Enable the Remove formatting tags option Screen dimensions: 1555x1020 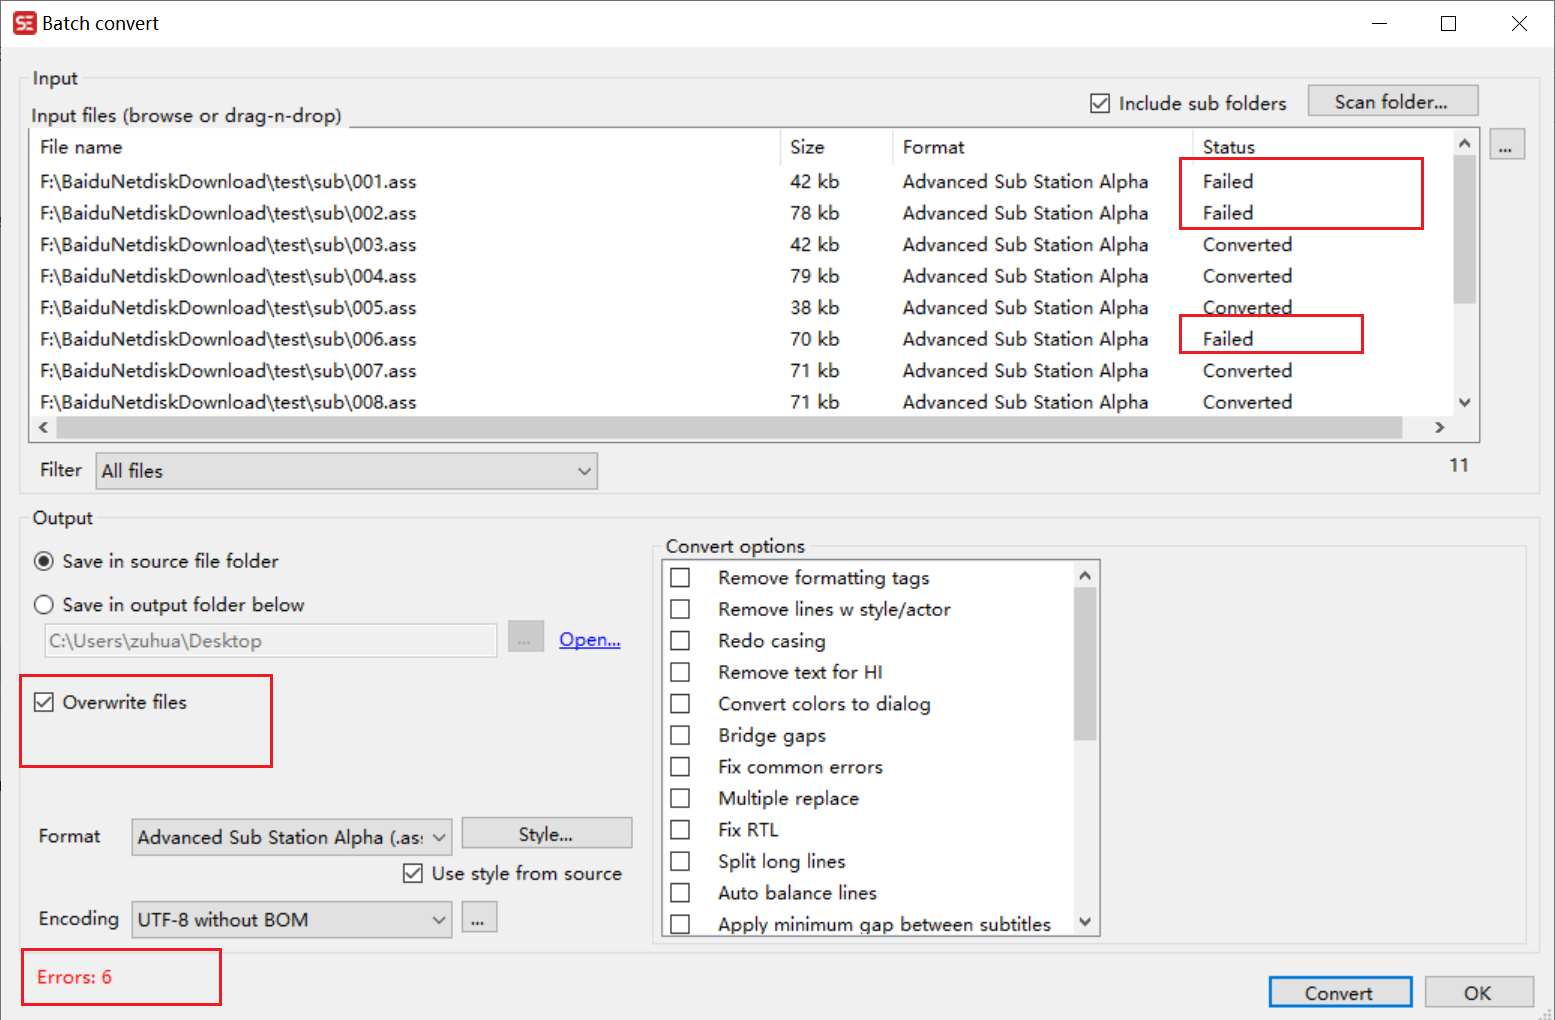point(680,577)
